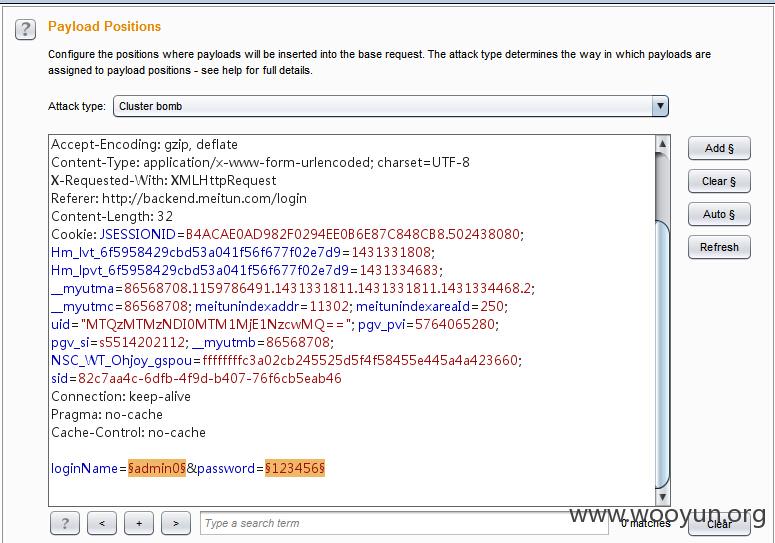The height and width of the screenshot is (543, 775).
Task: Click the highlighted §123456§ payload marker
Action: (x=295, y=468)
